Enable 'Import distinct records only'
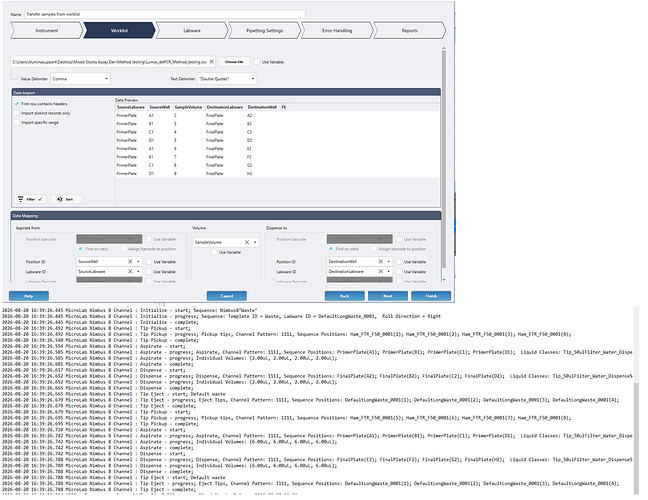 tap(17, 113)
